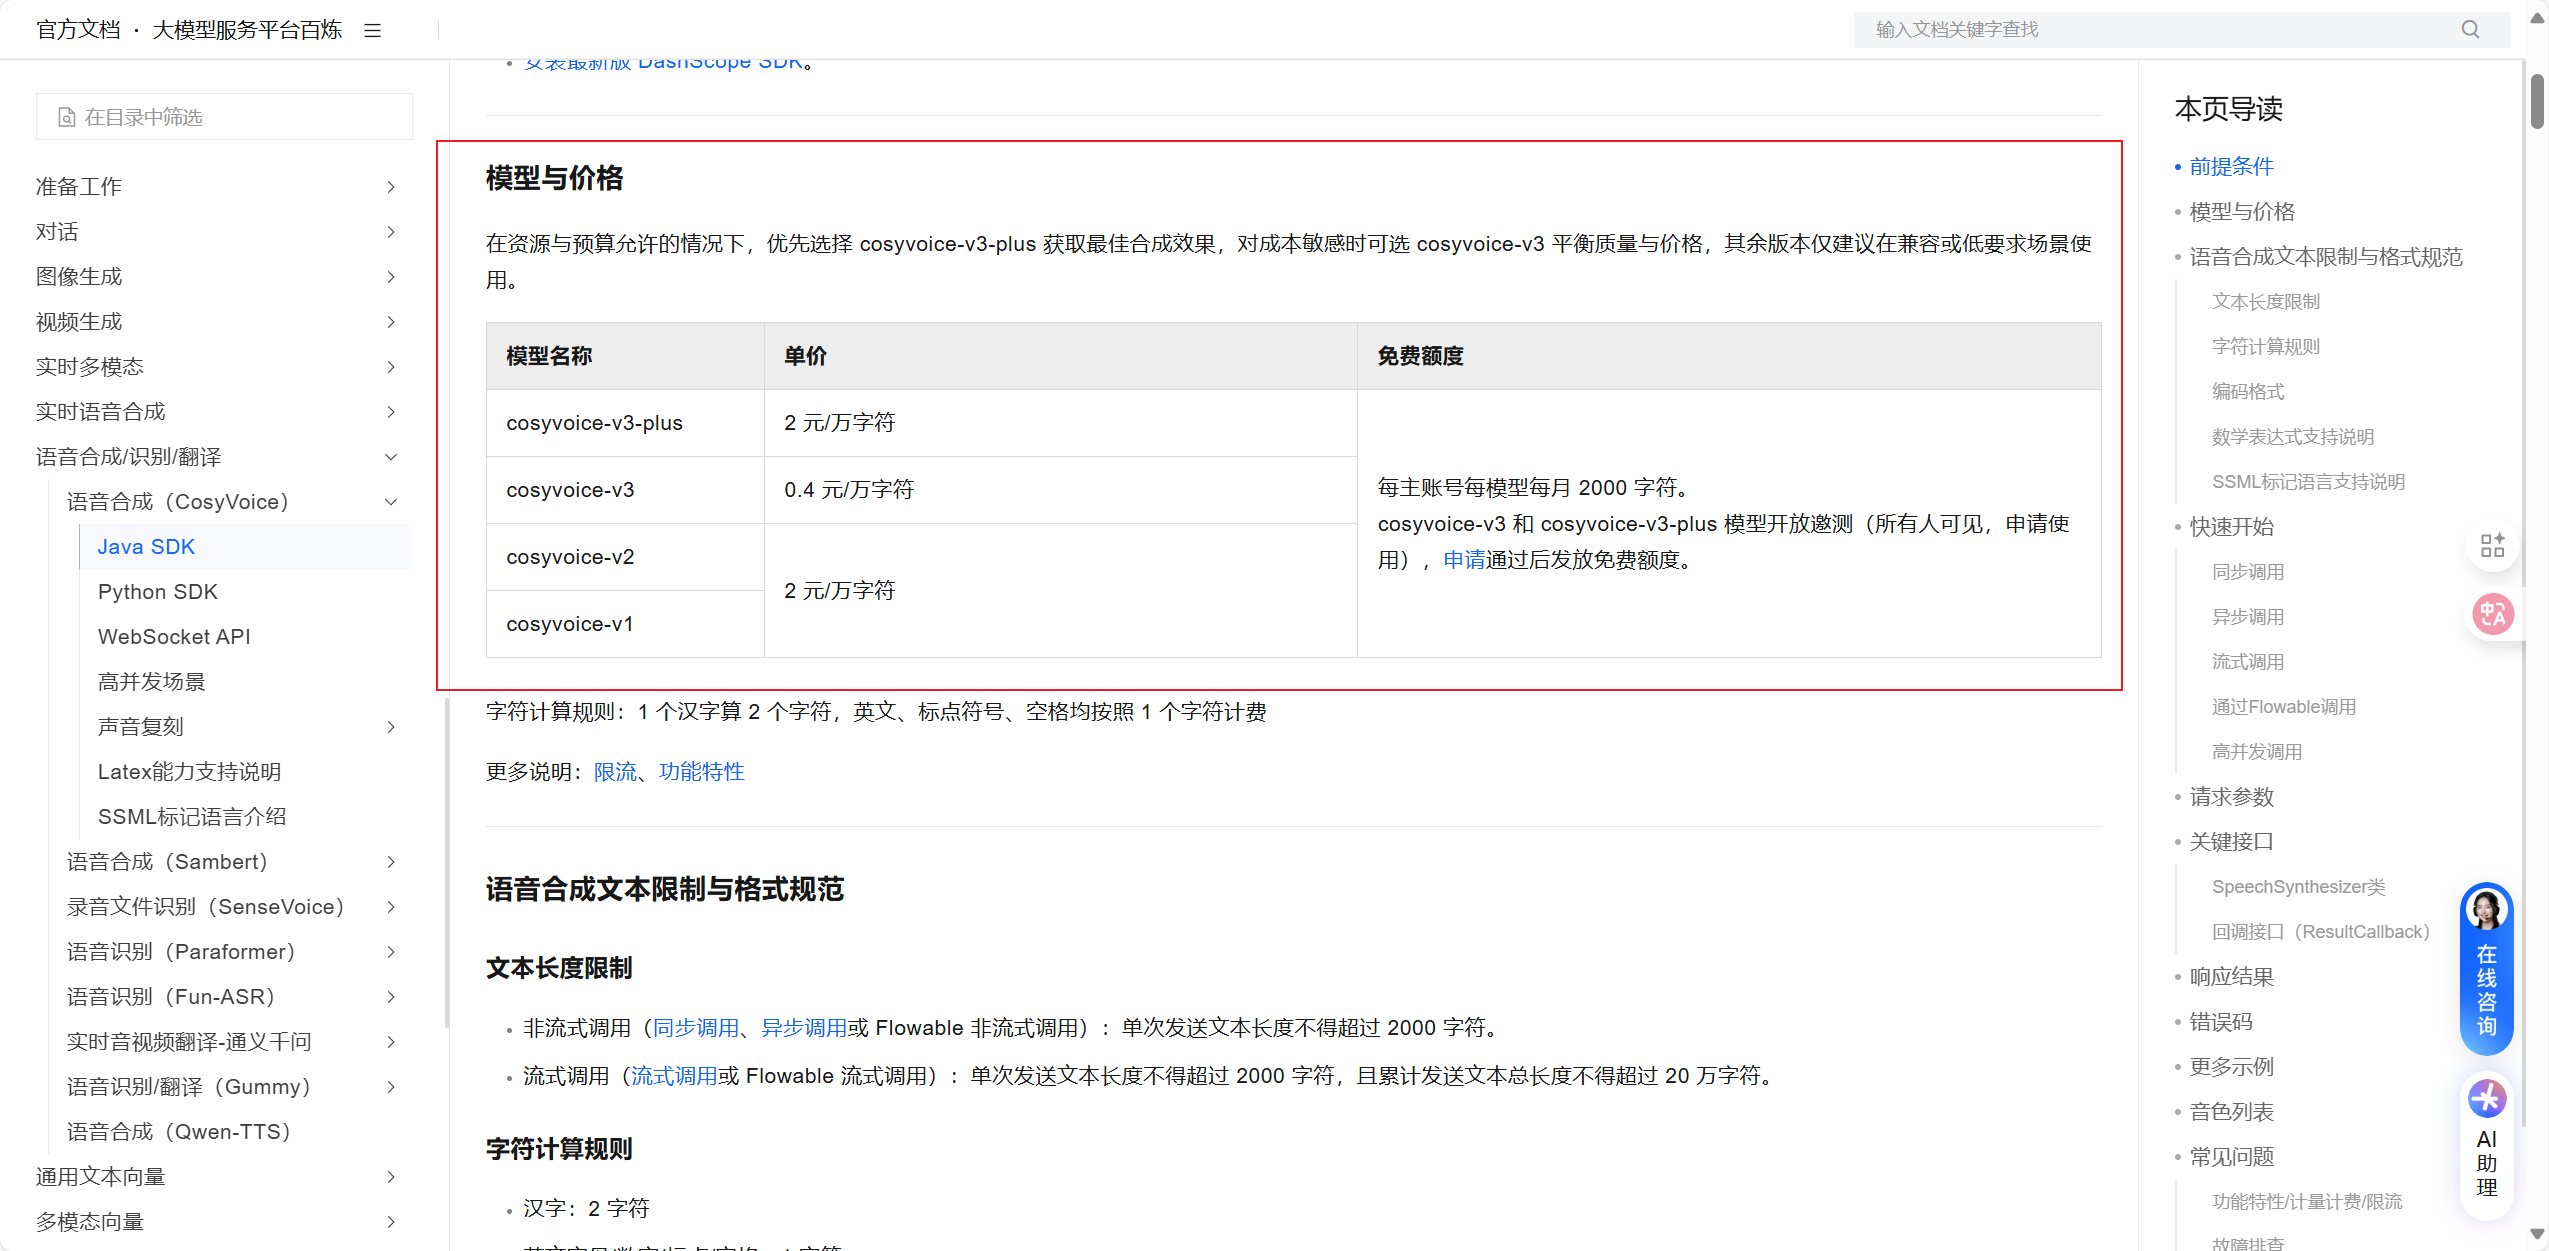Jump to 模型与价格 in page guide

tap(2242, 212)
